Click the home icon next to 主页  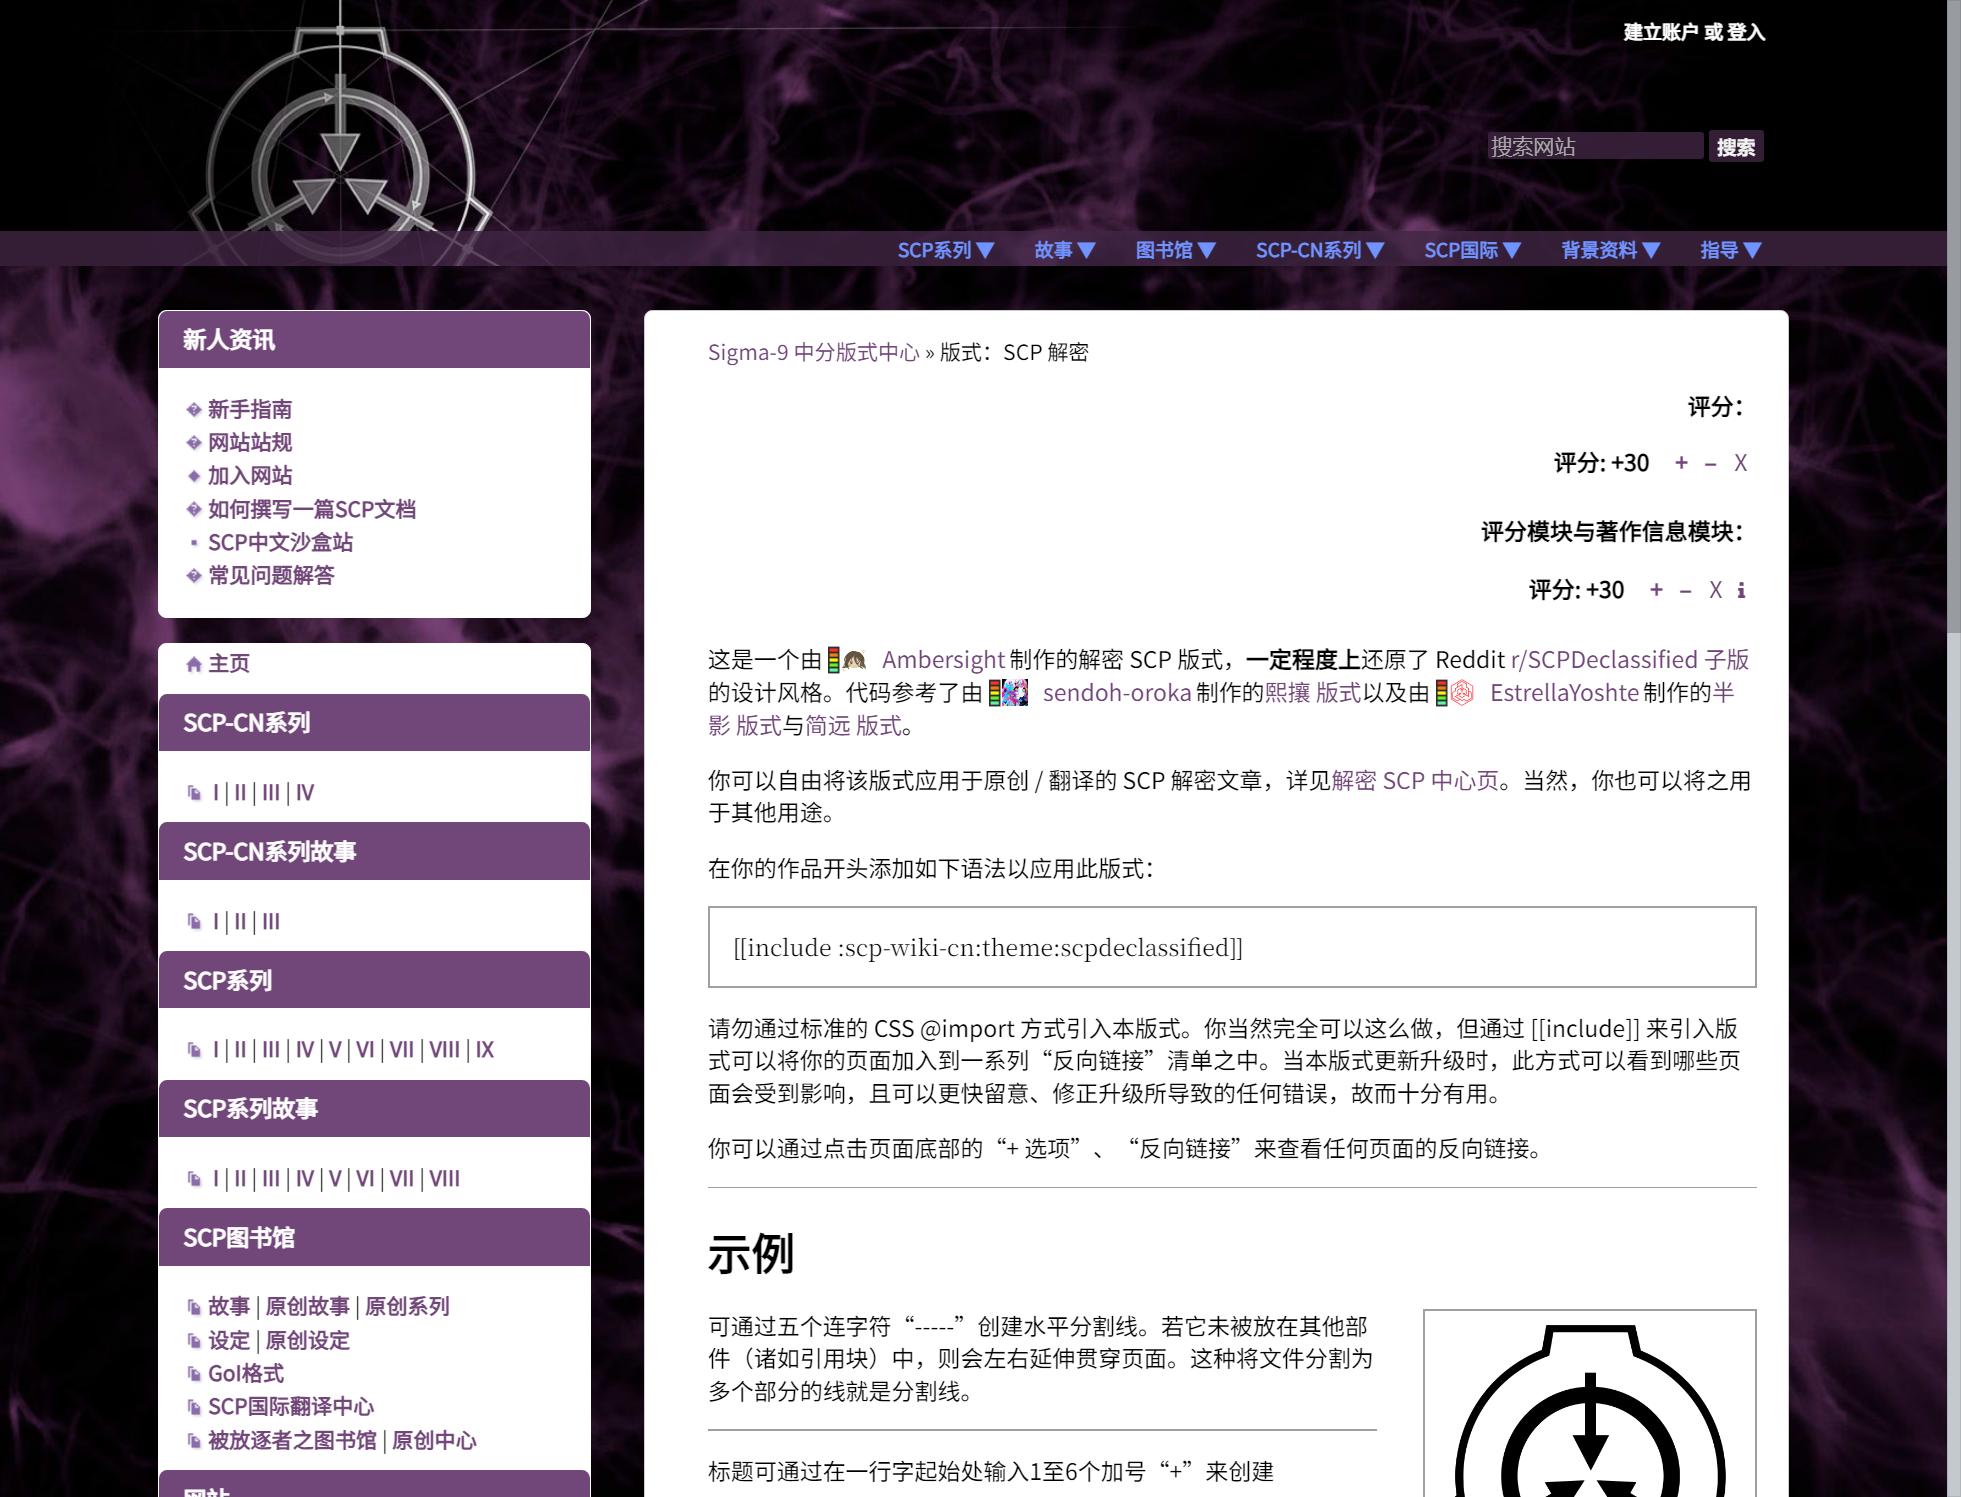pos(194,664)
